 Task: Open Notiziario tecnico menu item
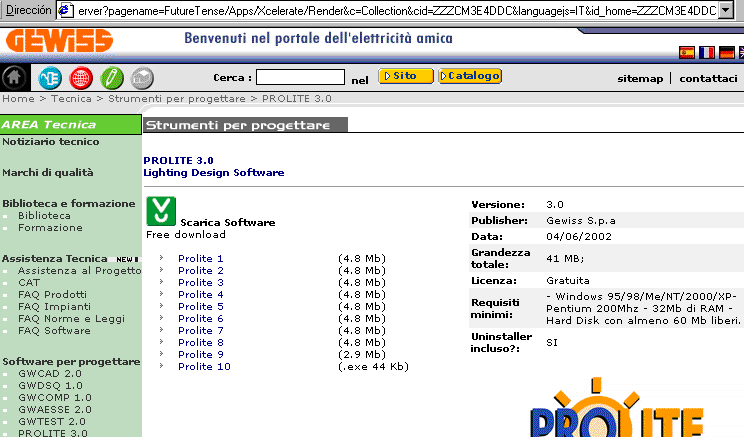[51, 141]
